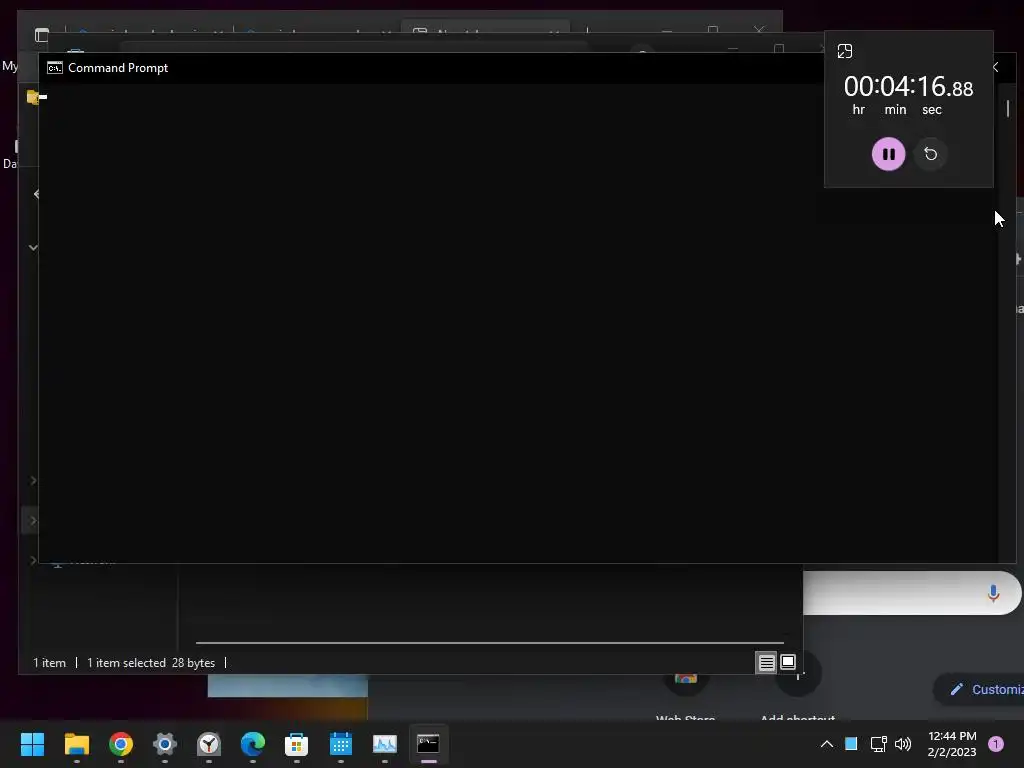Open the notification center badge
The image size is (1024, 768).
coord(996,744)
